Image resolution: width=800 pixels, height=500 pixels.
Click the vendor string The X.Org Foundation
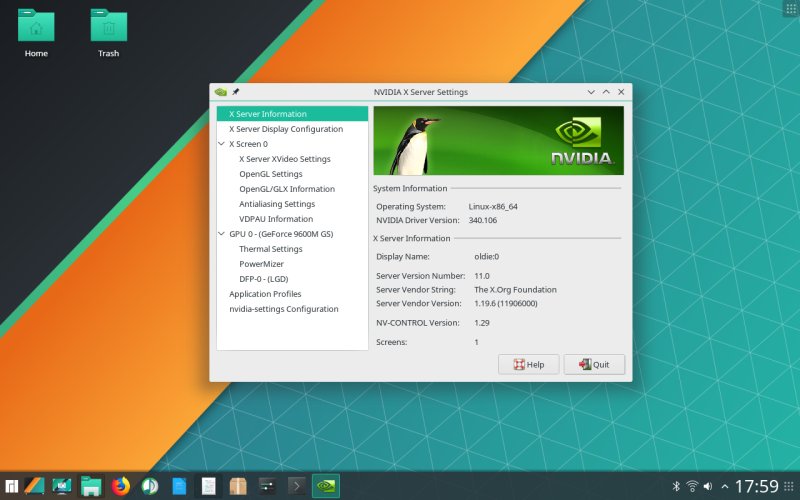point(515,290)
